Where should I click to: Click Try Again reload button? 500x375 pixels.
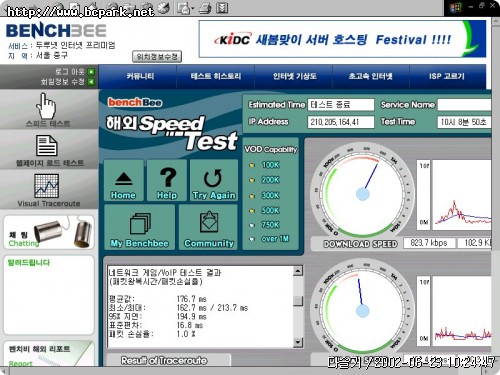(x=214, y=180)
